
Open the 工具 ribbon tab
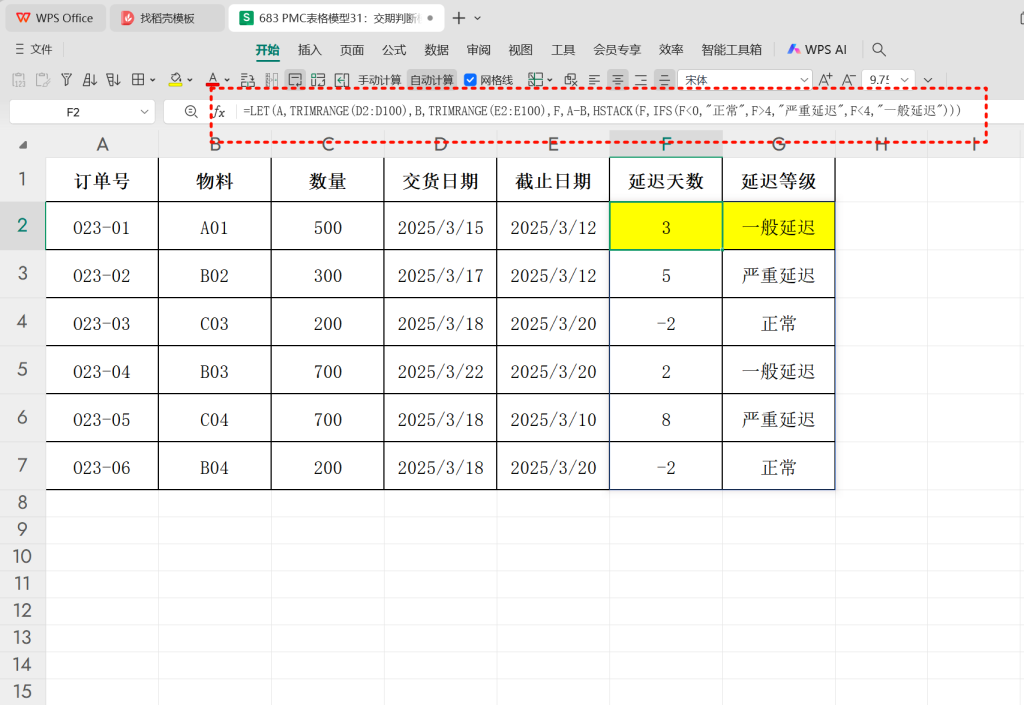563,50
